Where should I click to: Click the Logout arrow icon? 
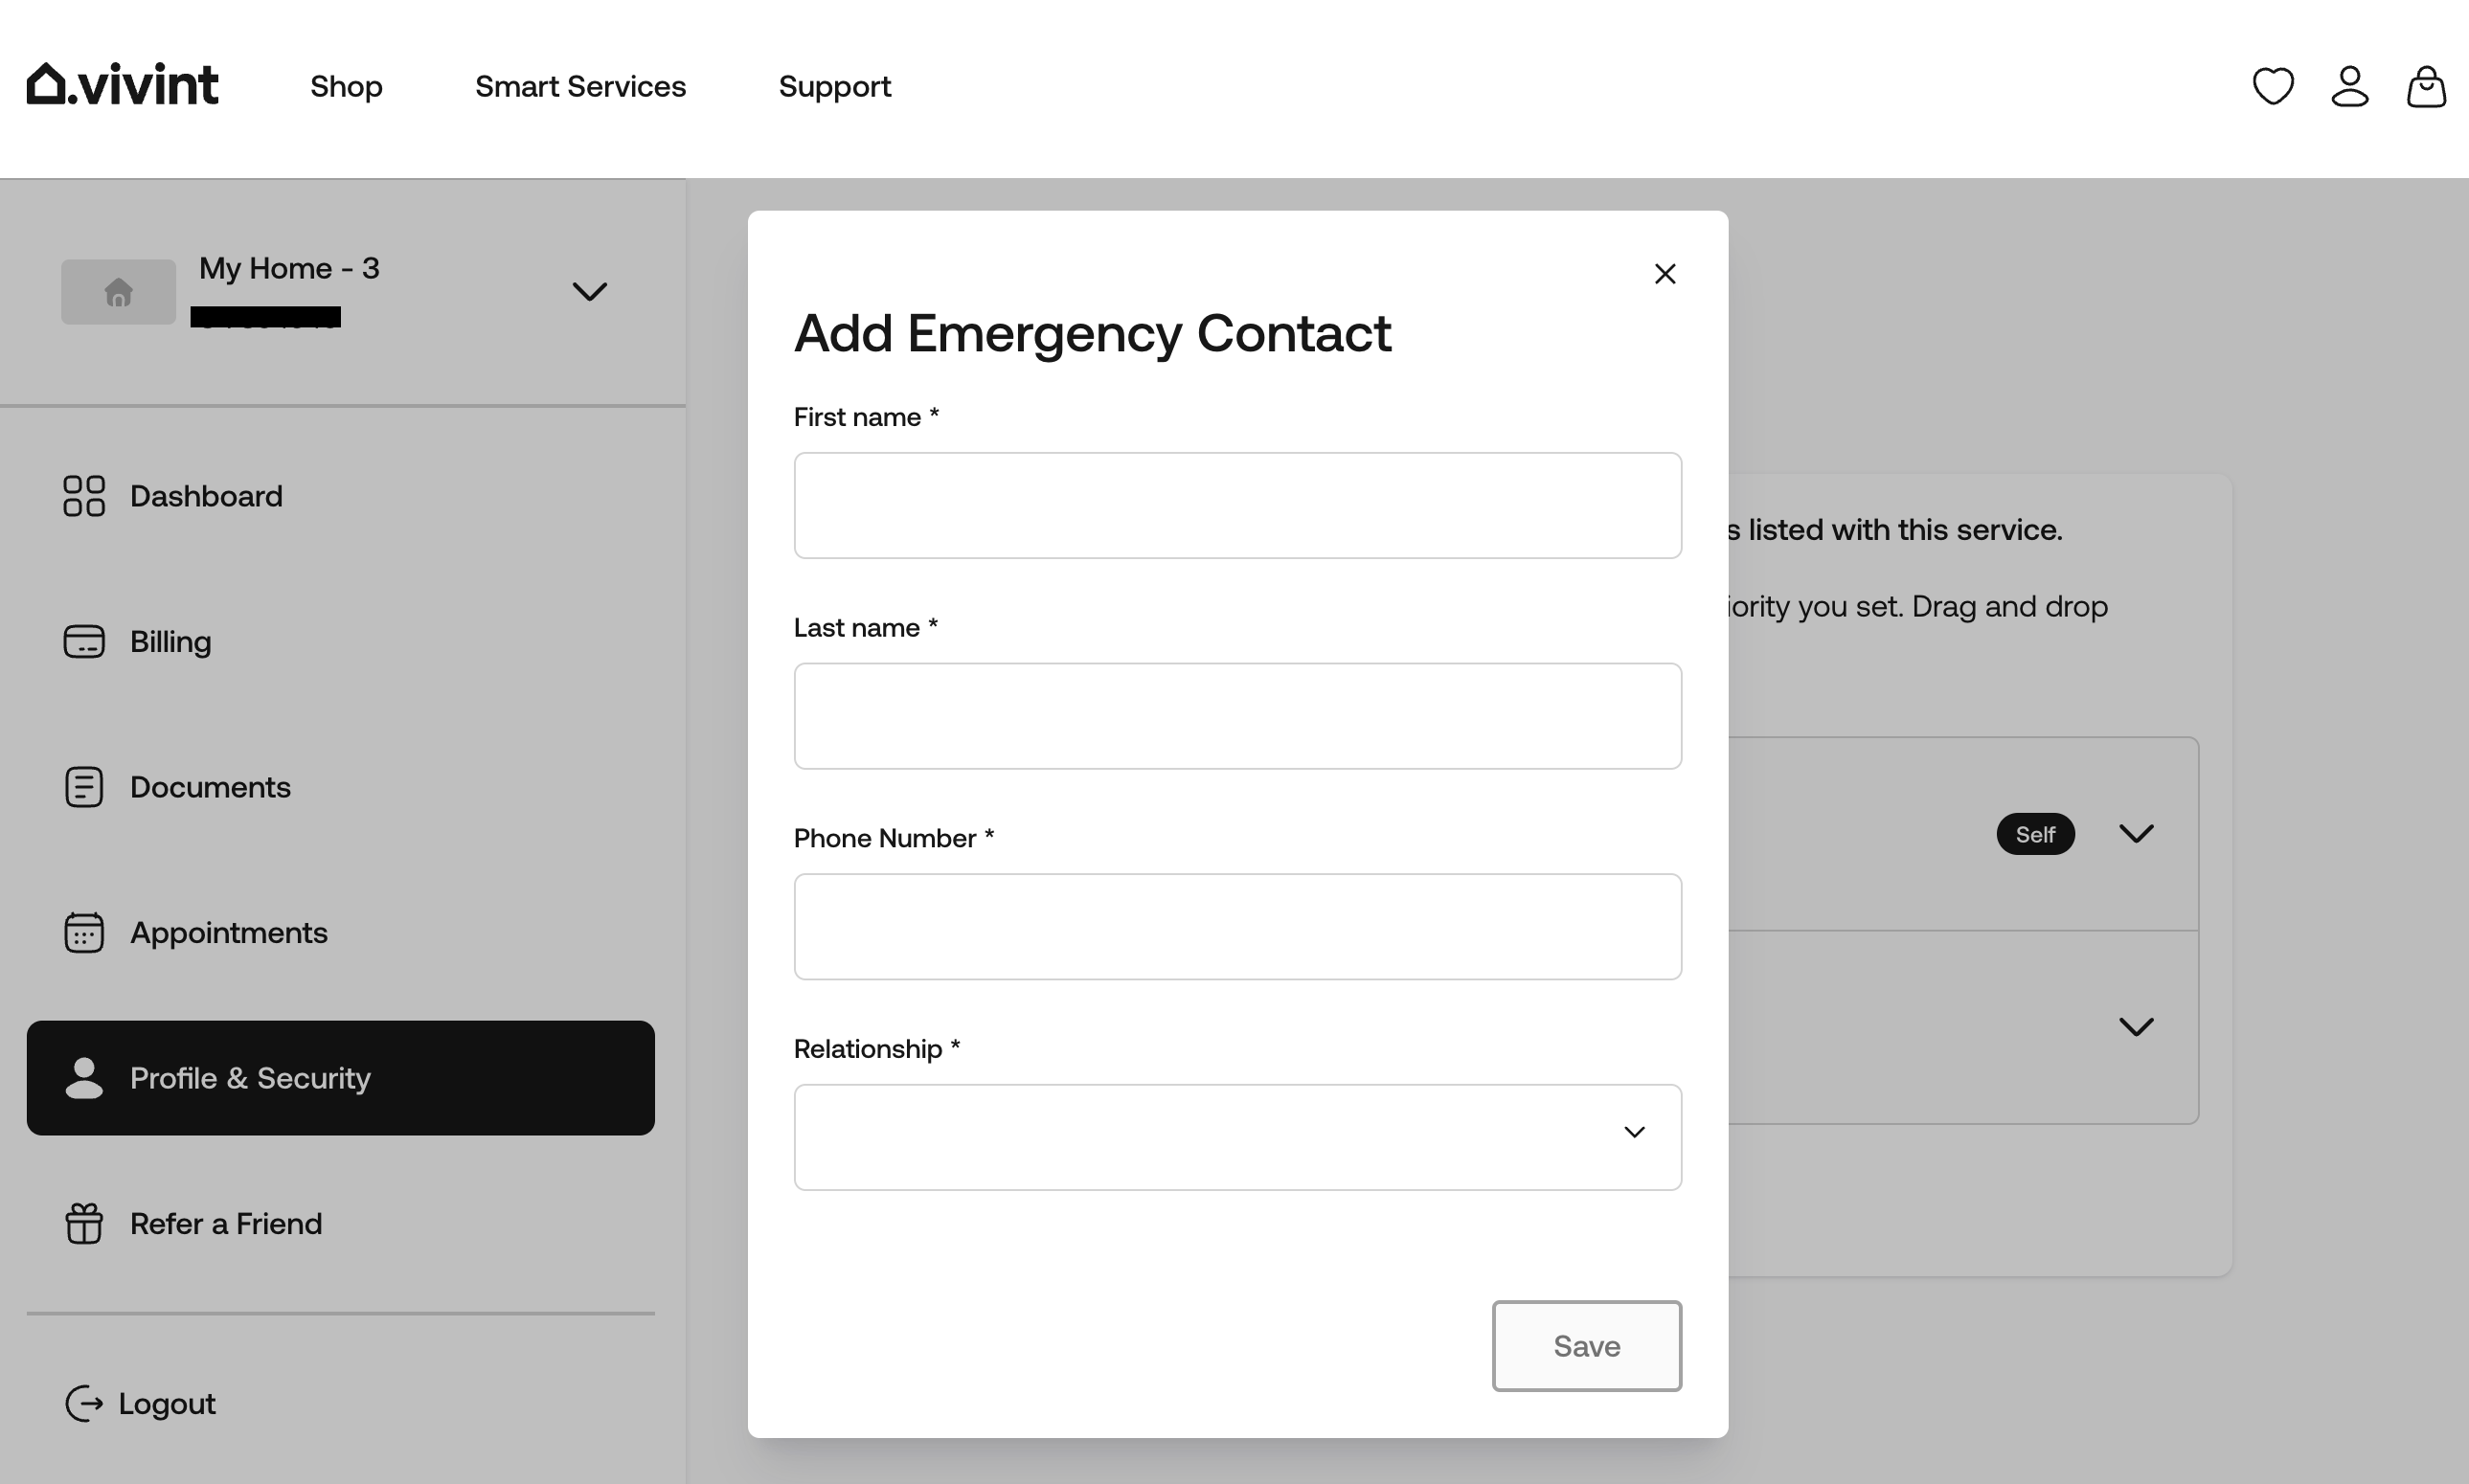click(x=84, y=1403)
